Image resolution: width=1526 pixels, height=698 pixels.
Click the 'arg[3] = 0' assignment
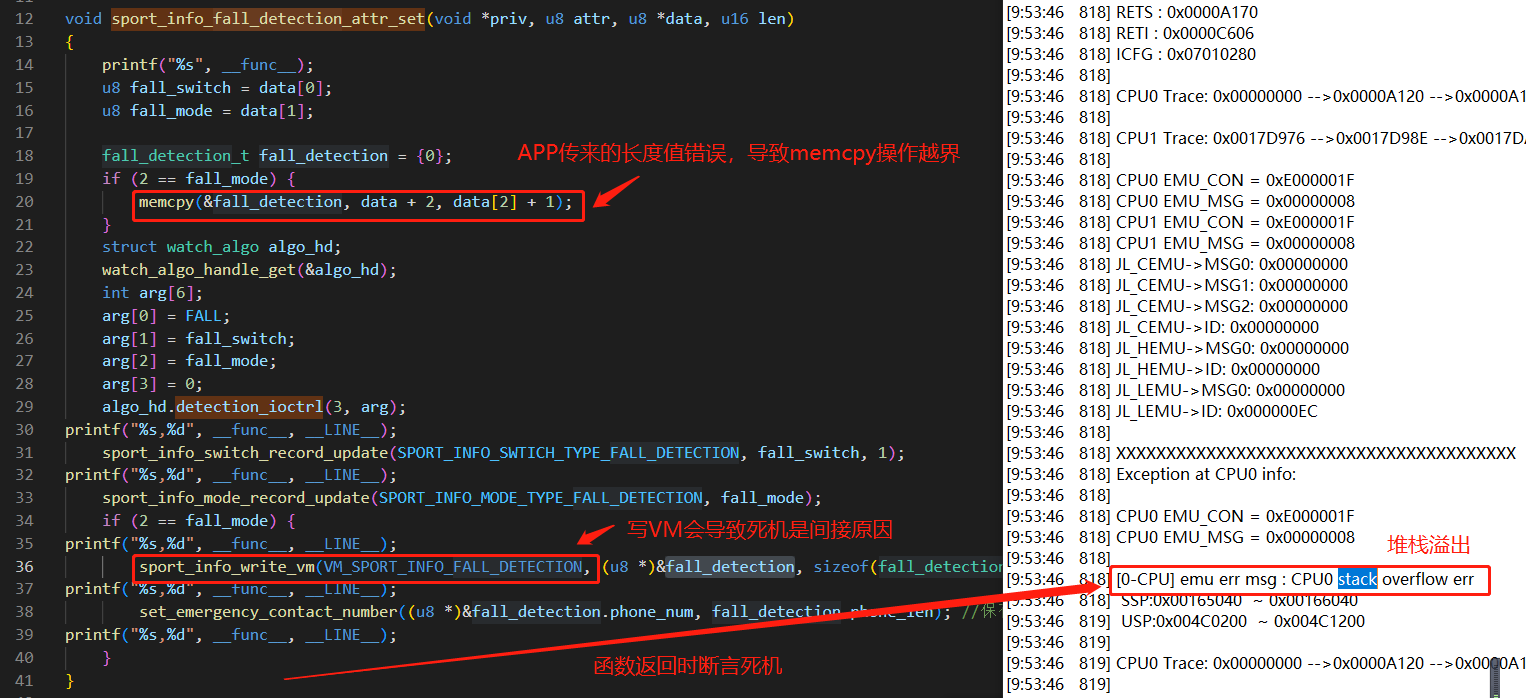click(152, 384)
